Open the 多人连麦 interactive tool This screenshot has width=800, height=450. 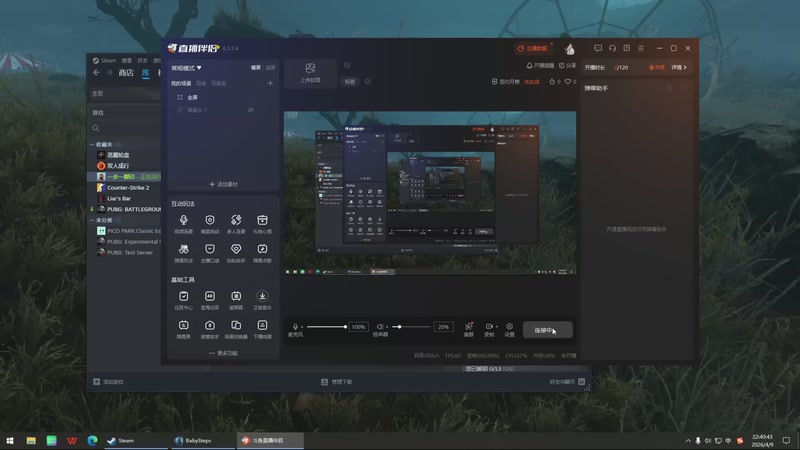pos(236,223)
